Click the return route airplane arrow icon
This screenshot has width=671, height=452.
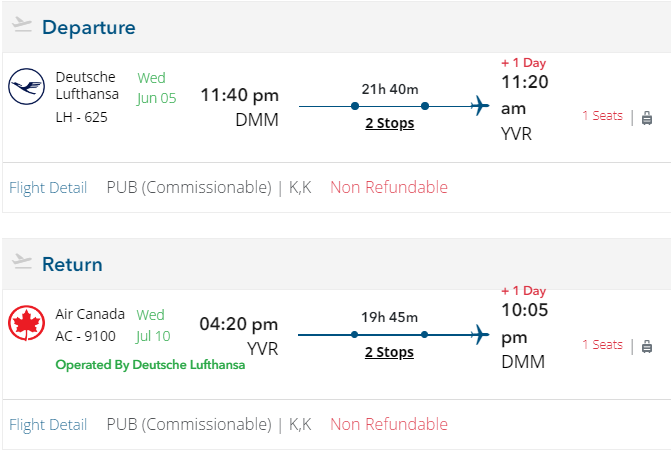point(478,334)
